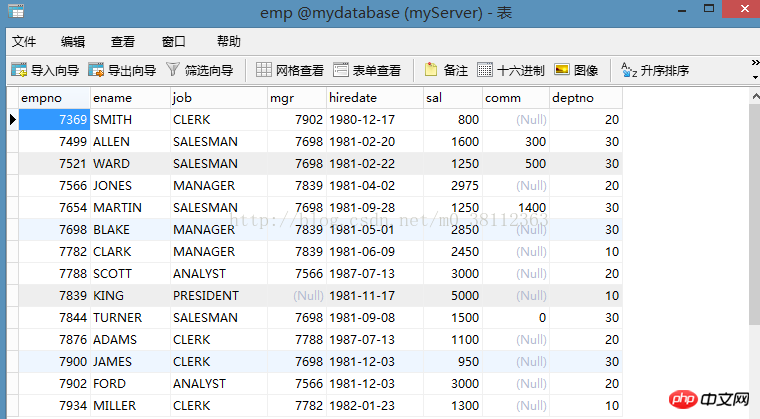Select the deptno cell of MILLER row
The width and height of the screenshot is (760, 419).
pos(586,405)
